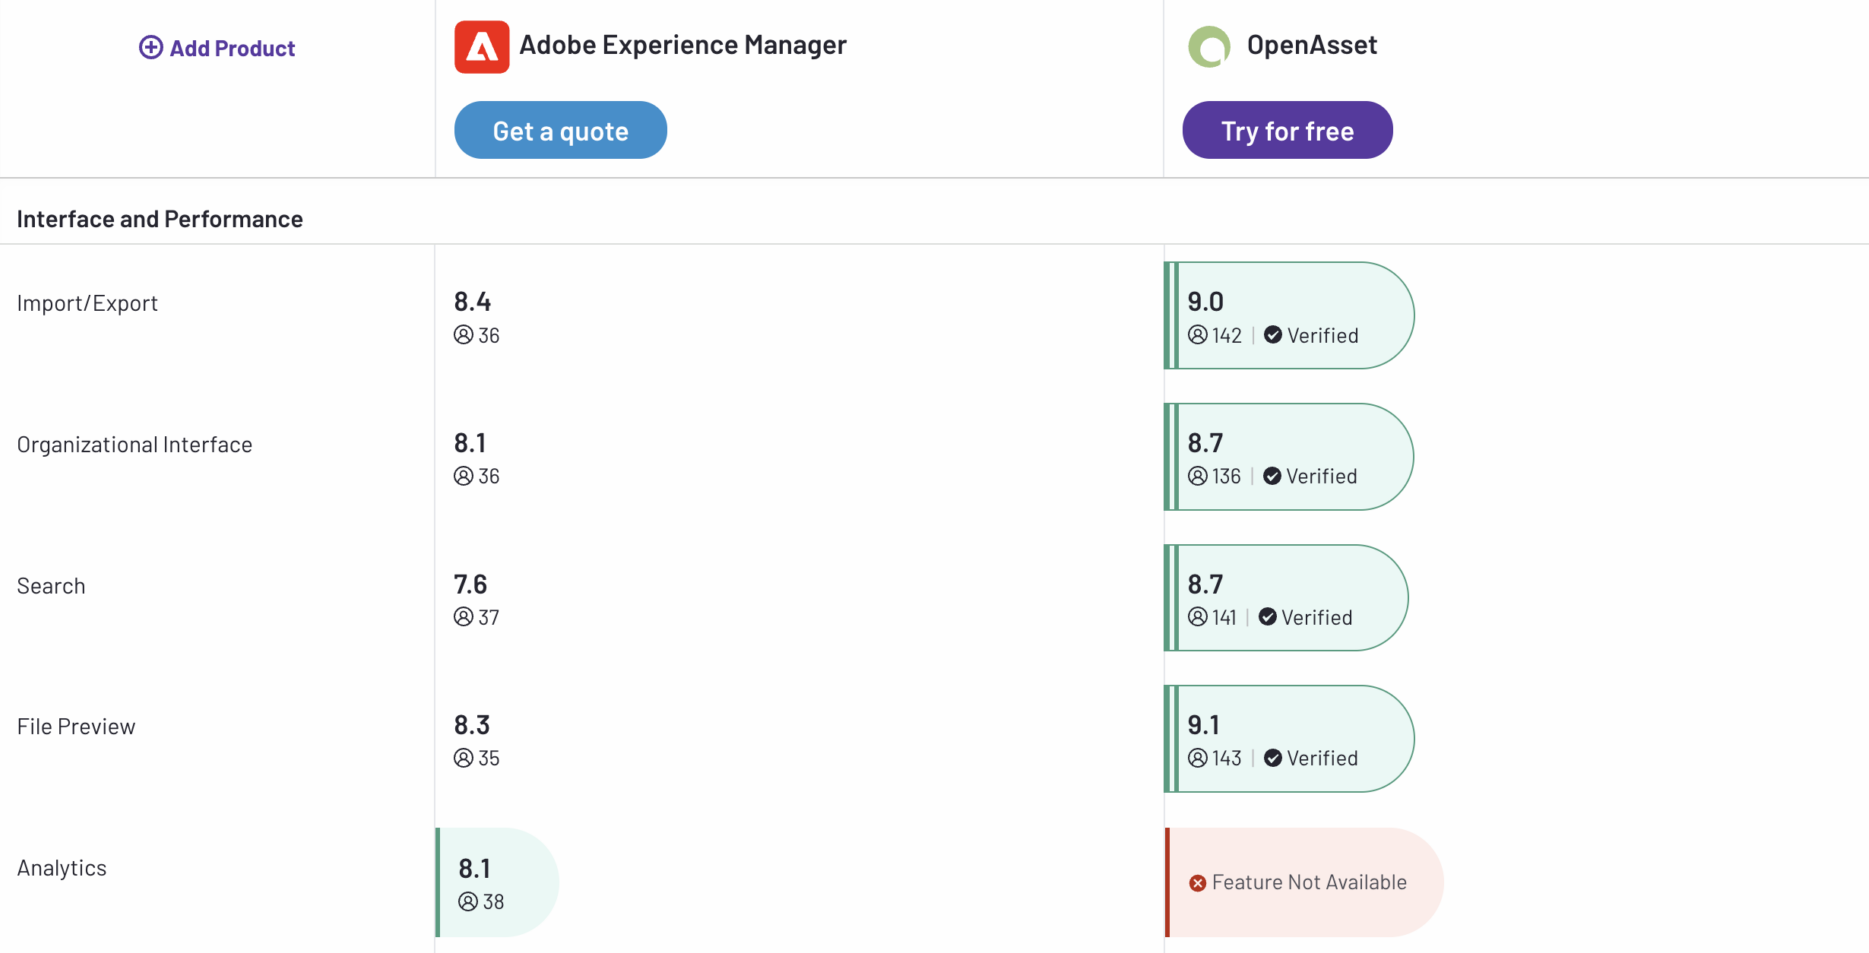Click reviewer icon beside OpenAsset 141

tap(1198, 617)
